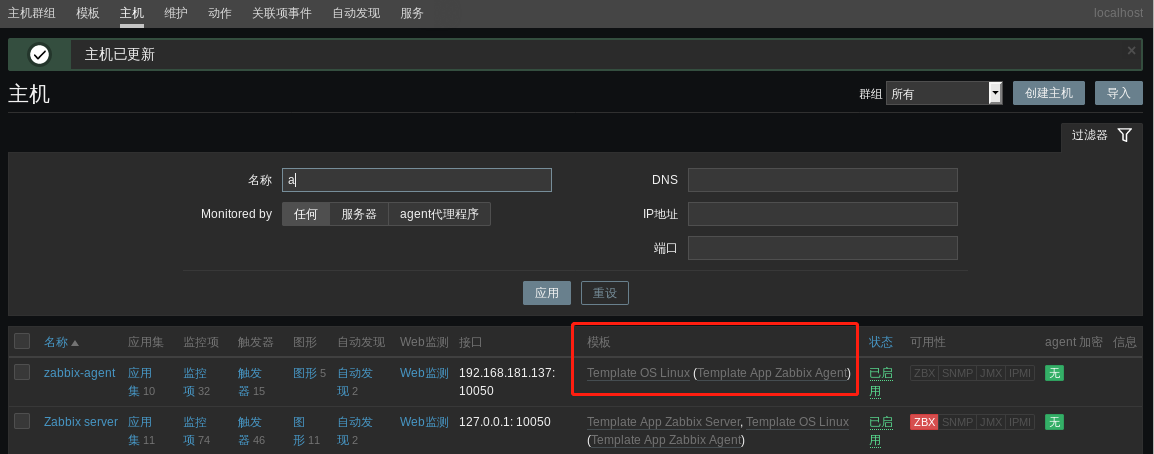Click the green 无 encryption badge for Zabbix server
Image resolution: width=1154 pixels, height=454 pixels.
click(x=1055, y=422)
